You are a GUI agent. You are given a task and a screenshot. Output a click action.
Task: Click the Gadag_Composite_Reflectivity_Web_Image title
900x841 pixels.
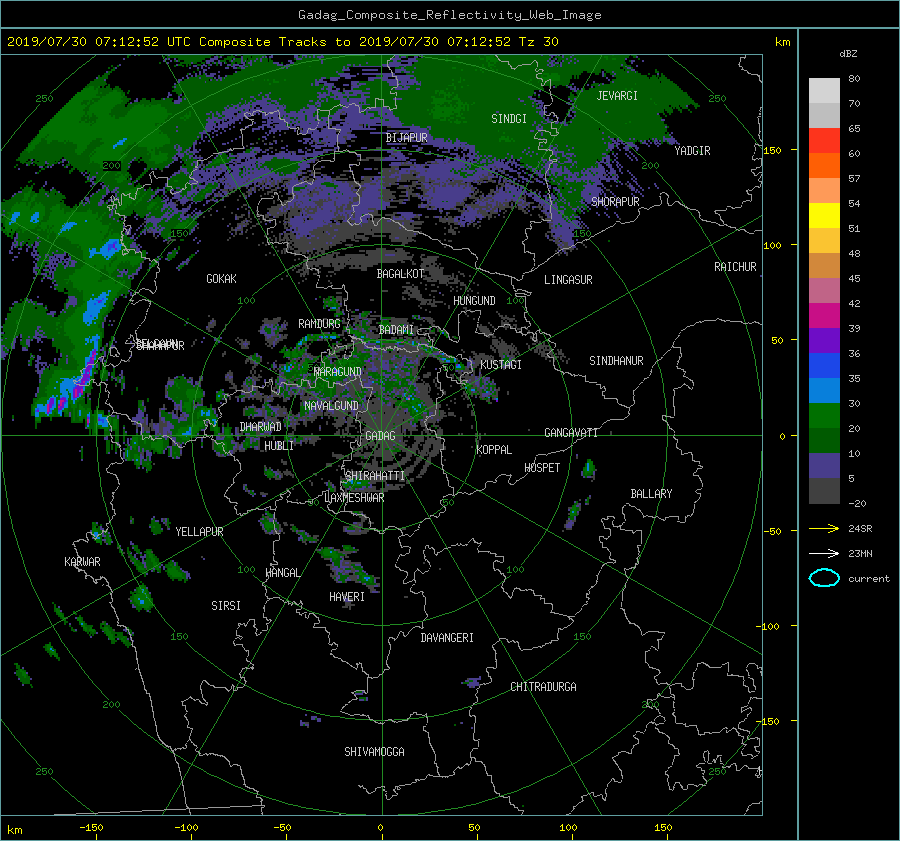pyautogui.click(x=449, y=15)
